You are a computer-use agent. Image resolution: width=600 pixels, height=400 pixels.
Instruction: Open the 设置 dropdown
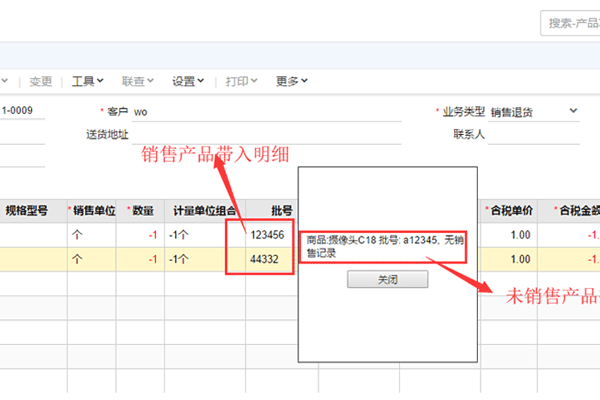tap(188, 81)
